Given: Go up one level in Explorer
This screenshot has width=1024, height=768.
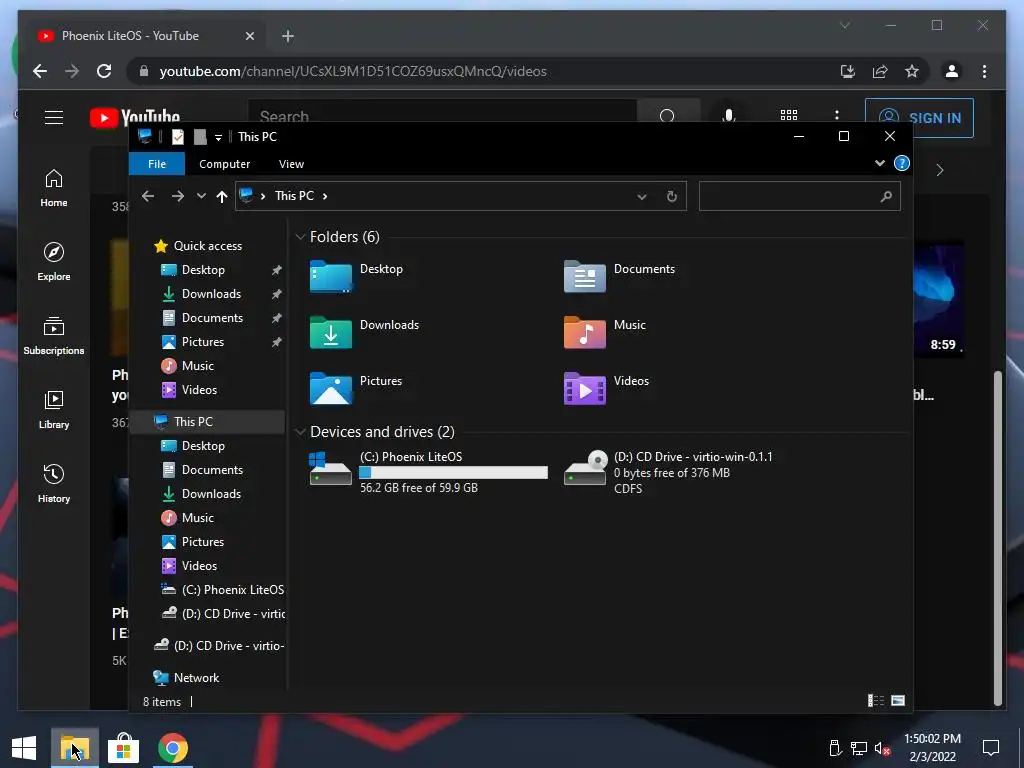Looking at the screenshot, I should pos(222,196).
